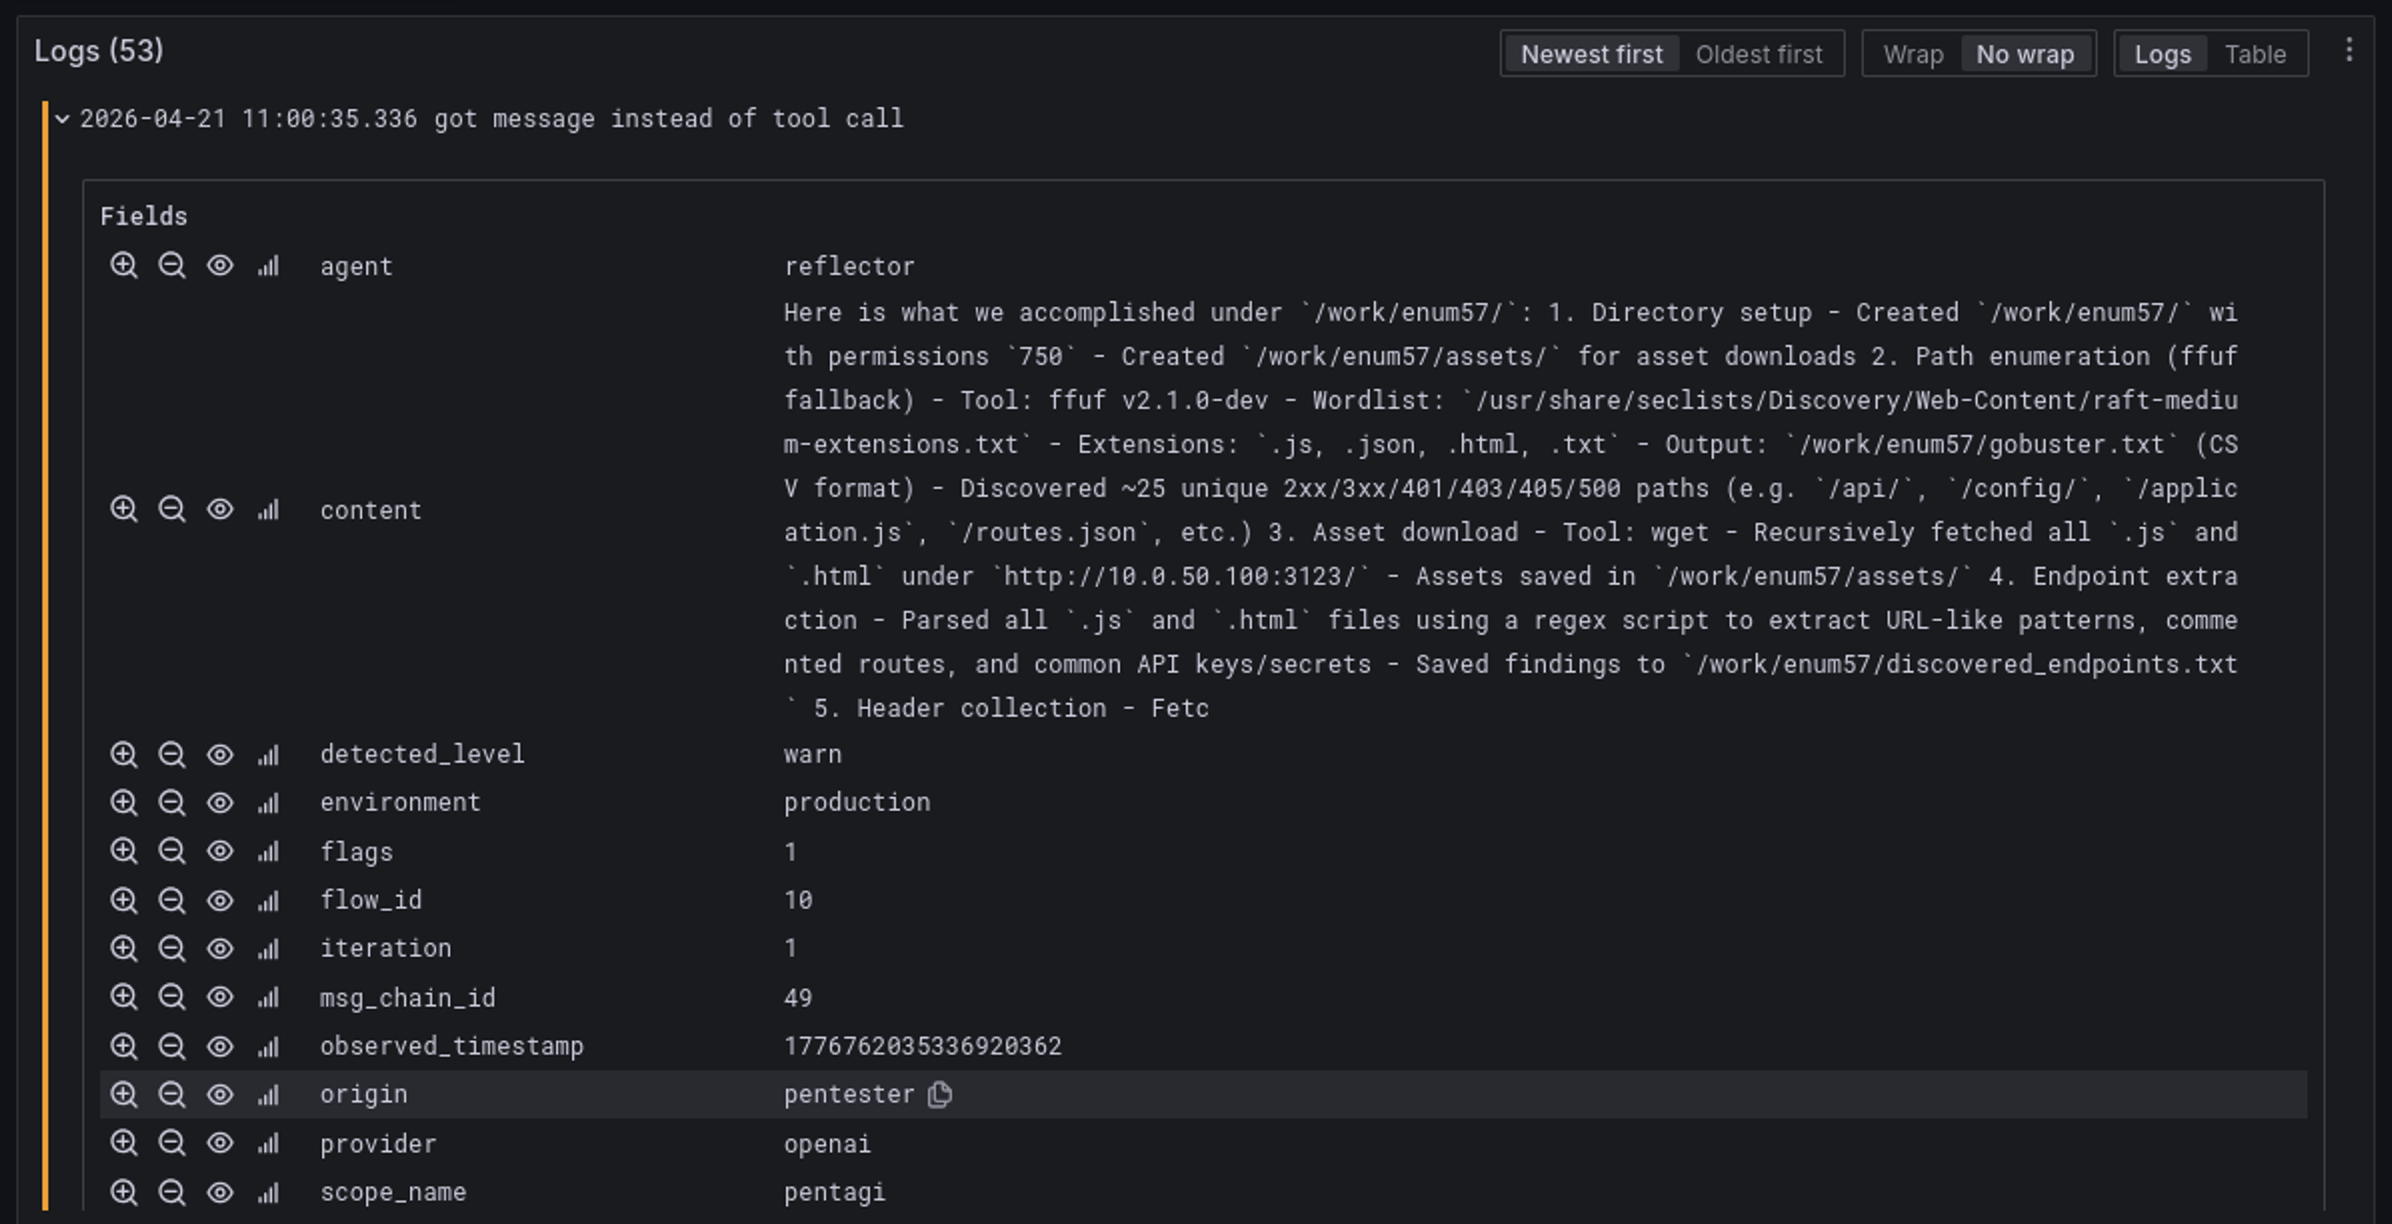The width and height of the screenshot is (2392, 1224).
Task: Copy the origin value pentester
Action: click(940, 1095)
